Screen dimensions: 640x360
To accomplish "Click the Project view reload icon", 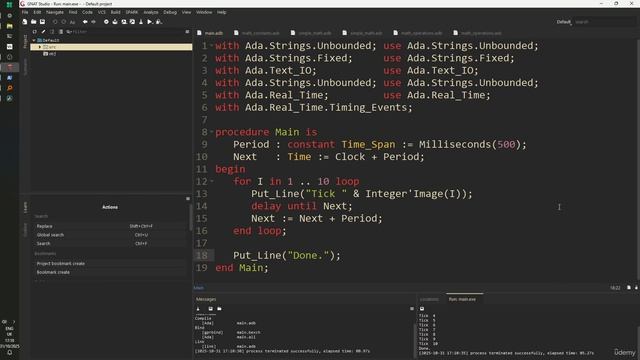I will 35,31.
